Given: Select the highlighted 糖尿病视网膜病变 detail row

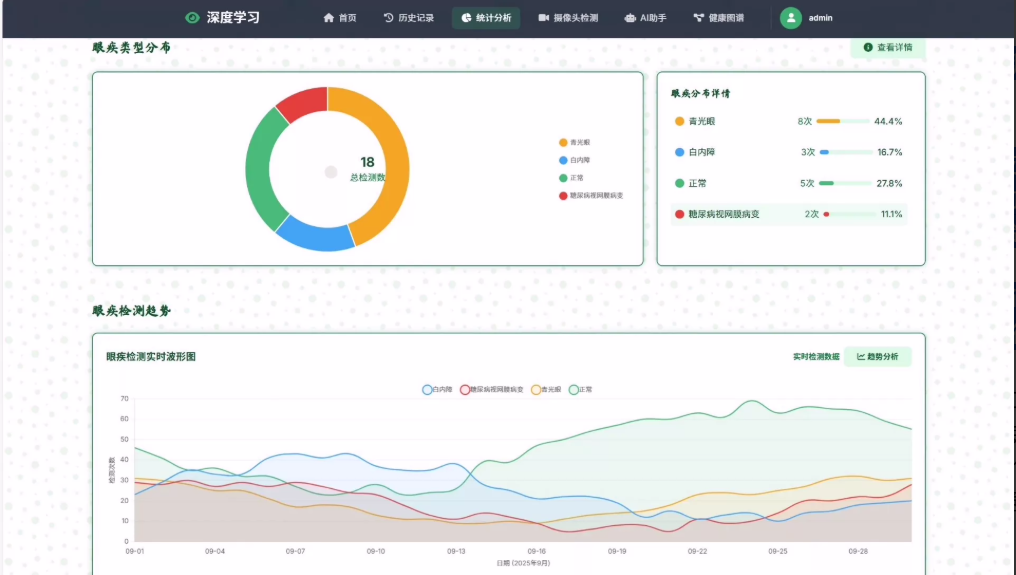Looking at the screenshot, I should point(789,215).
